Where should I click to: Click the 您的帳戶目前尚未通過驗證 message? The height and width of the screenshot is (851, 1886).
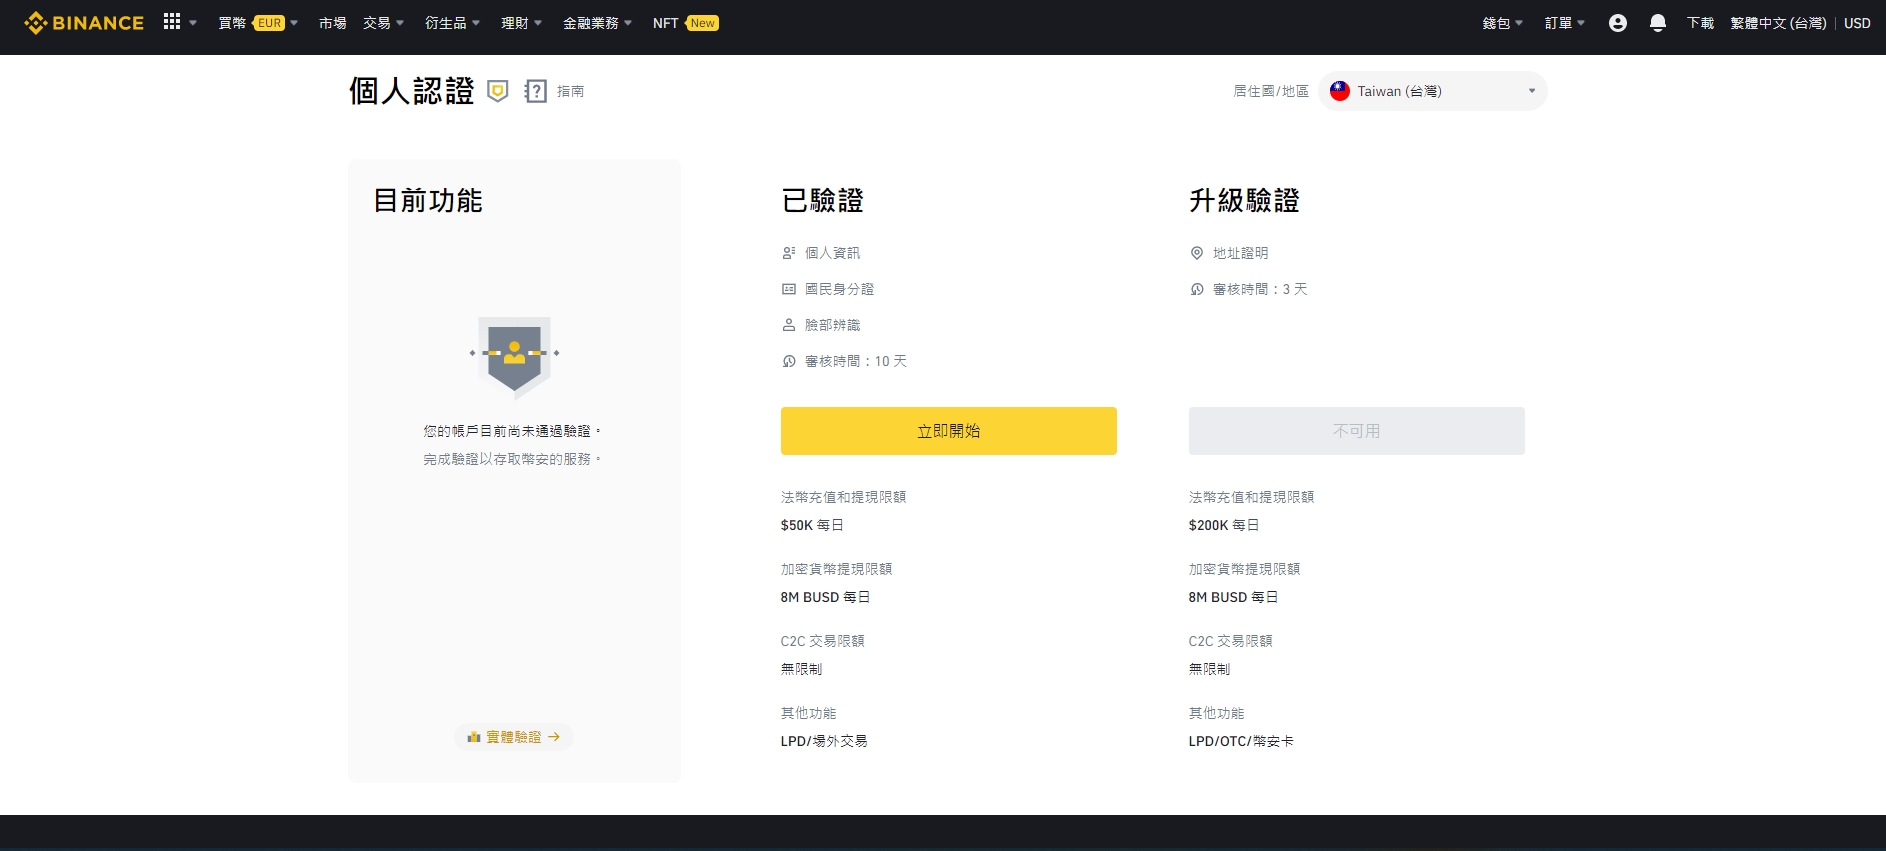512,431
